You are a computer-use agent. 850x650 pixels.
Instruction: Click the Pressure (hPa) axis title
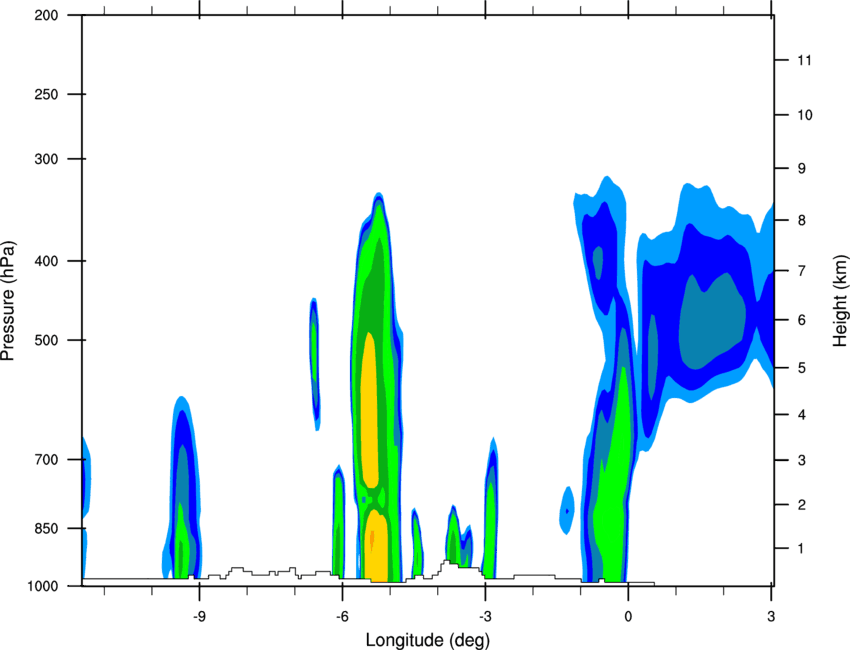coord(8,300)
